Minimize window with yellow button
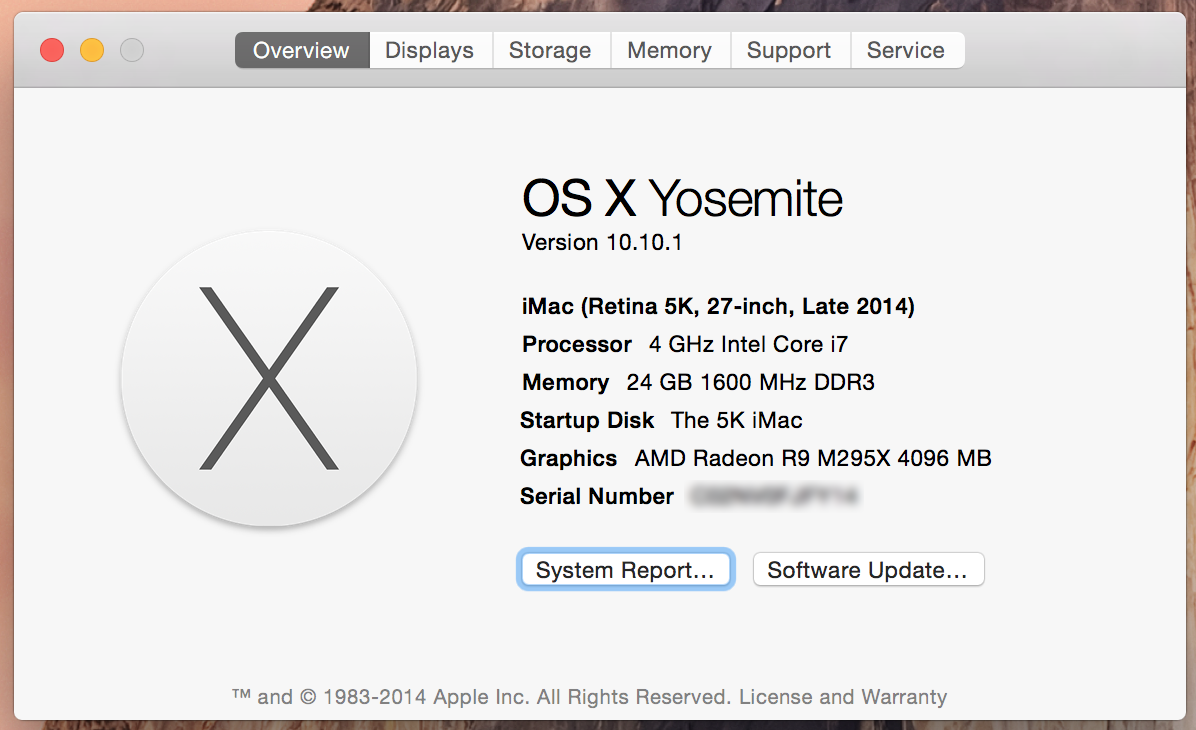The height and width of the screenshot is (730, 1196). point(92,50)
